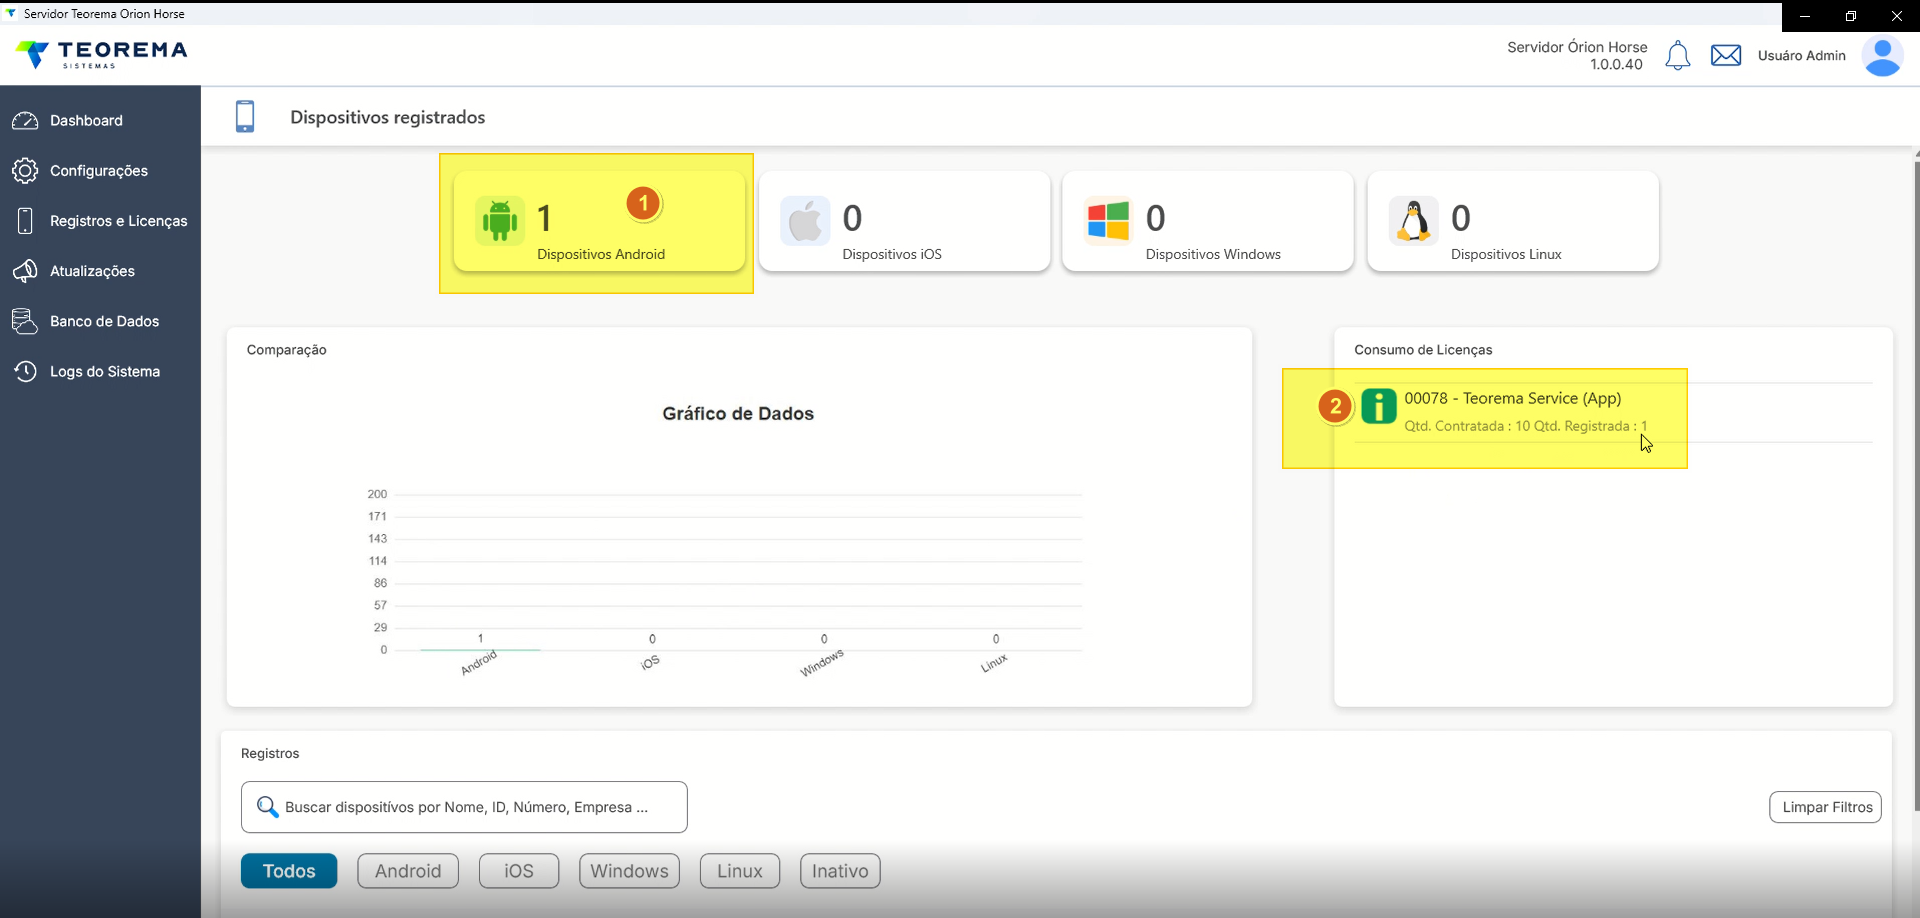Click the Comparação panel title
The height and width of the screenshot is (918, 1920).
click(287, 350)
